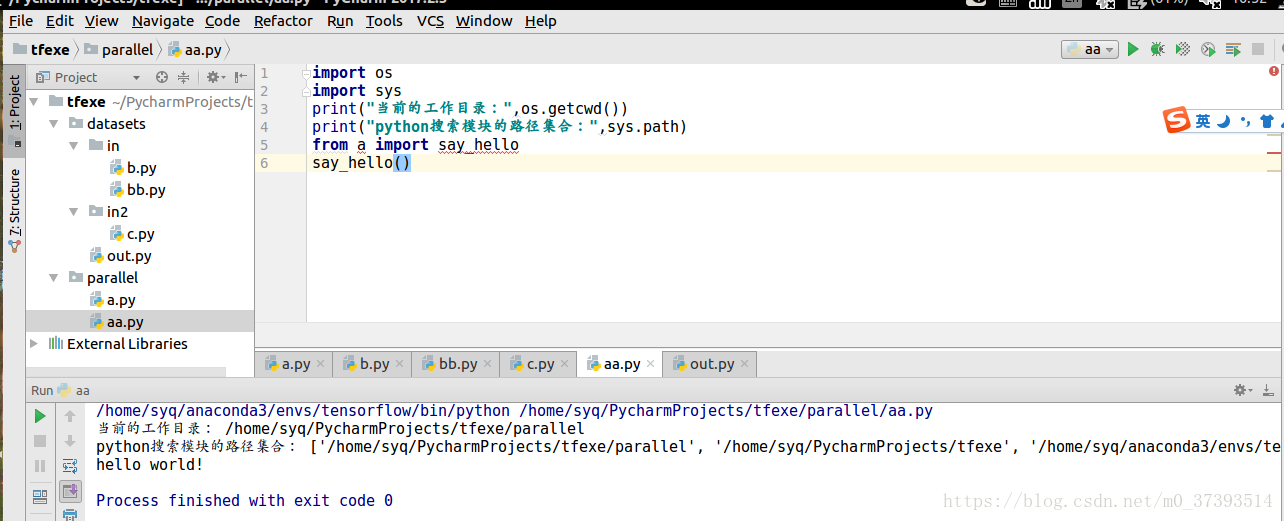Image resolution: width=1284 pixels, height=521 pixels.
Task: Click down-arrow stack trace icon in Run panel
Action: click(70, 441)
